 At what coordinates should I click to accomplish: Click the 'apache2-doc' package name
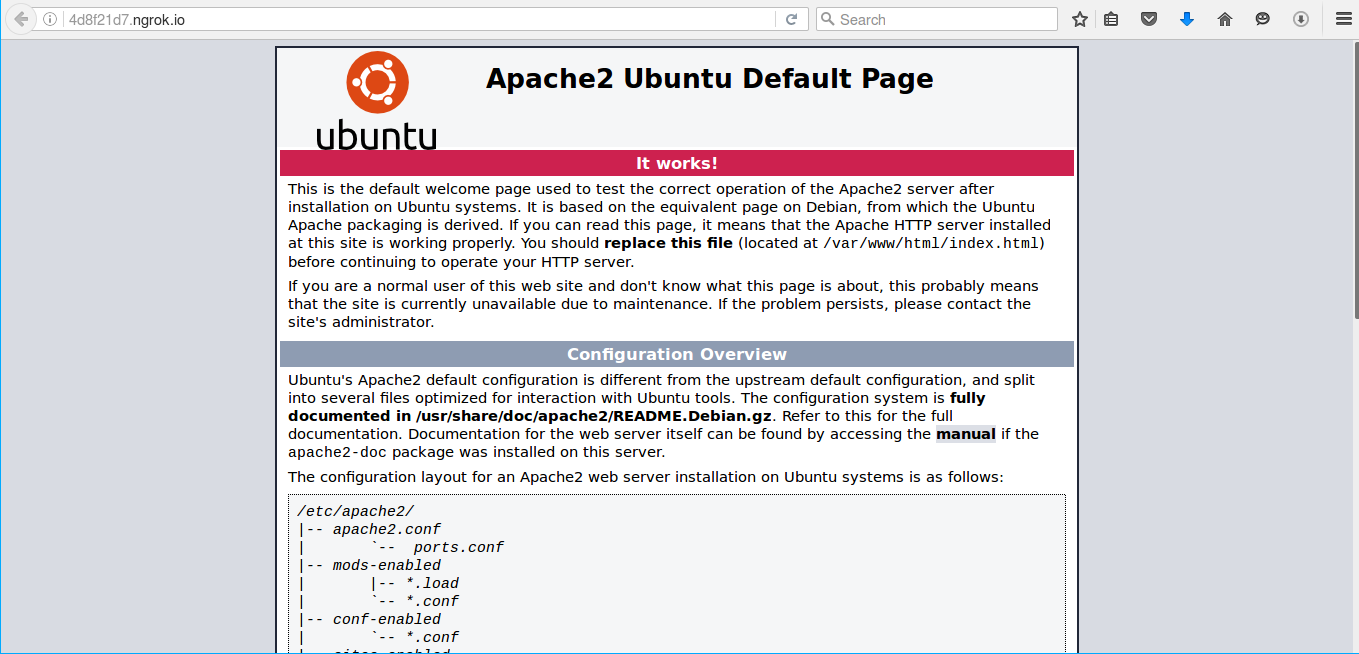(335, 452)
